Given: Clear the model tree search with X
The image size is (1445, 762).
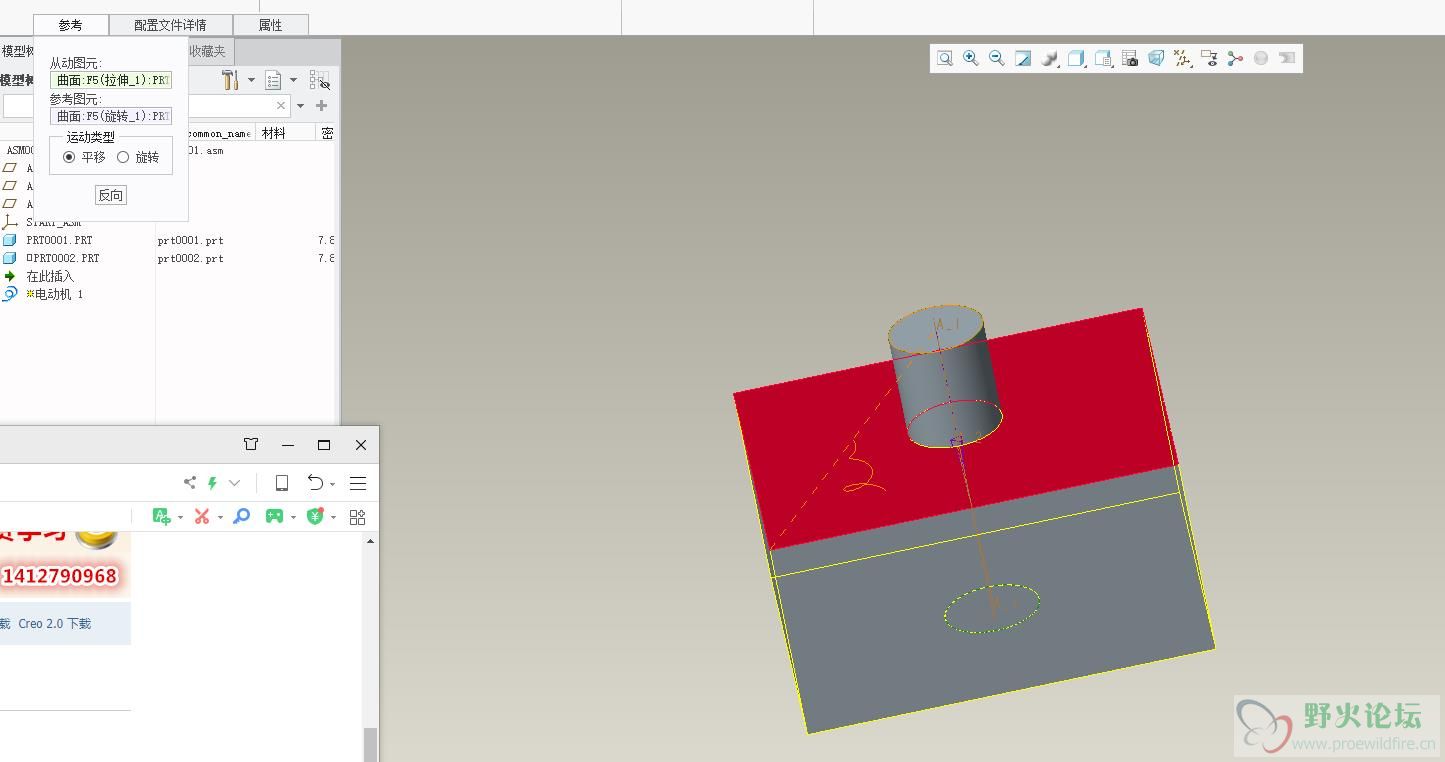Looking at the screenshot, I should click(x=281, y=106).
